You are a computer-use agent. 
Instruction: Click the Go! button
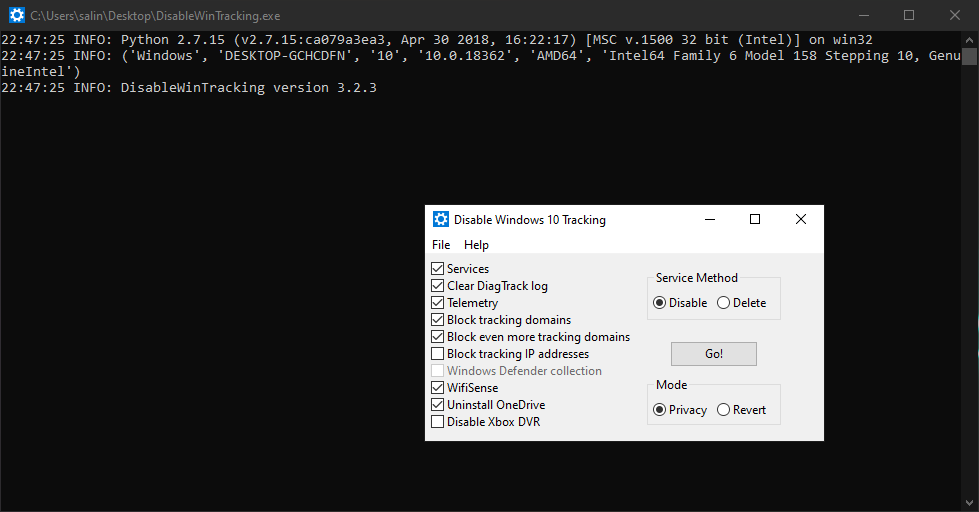click(x=714, y=354)
